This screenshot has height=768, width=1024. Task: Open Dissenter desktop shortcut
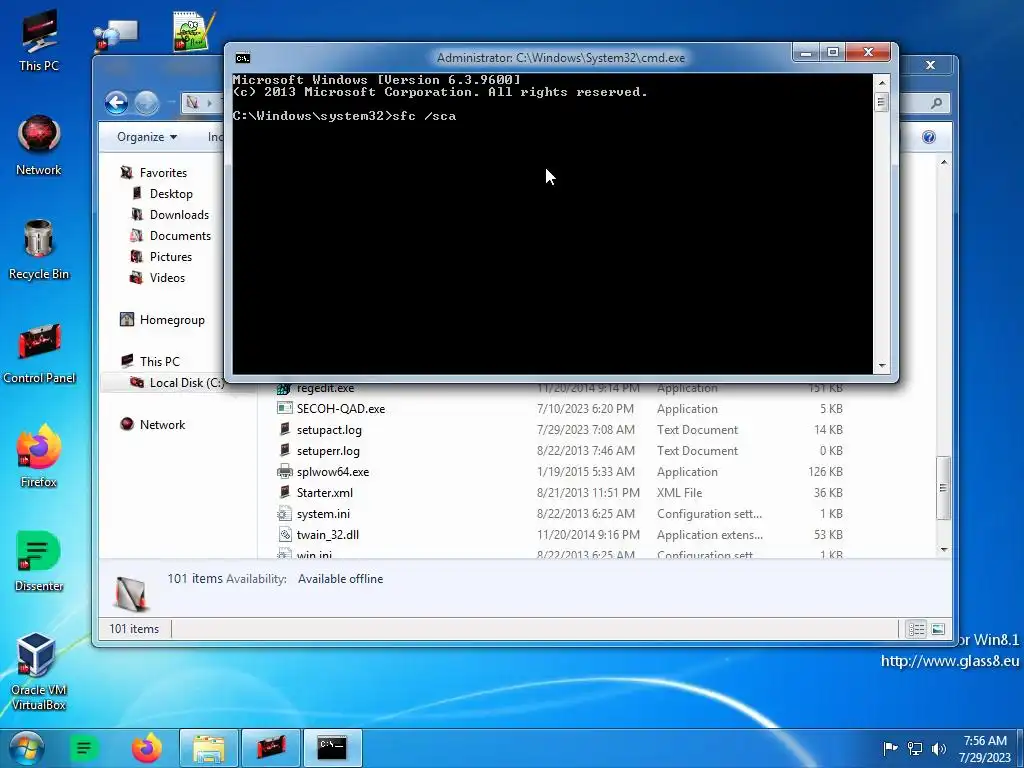[39, 561]
